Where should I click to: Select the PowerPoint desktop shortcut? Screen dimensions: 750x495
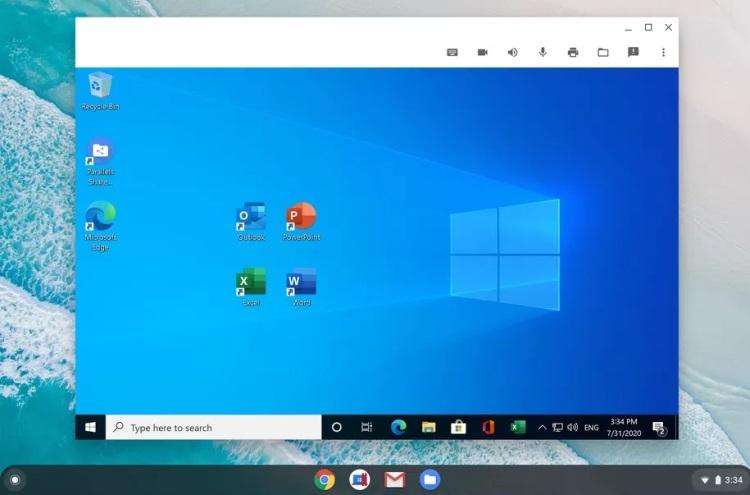300,218
